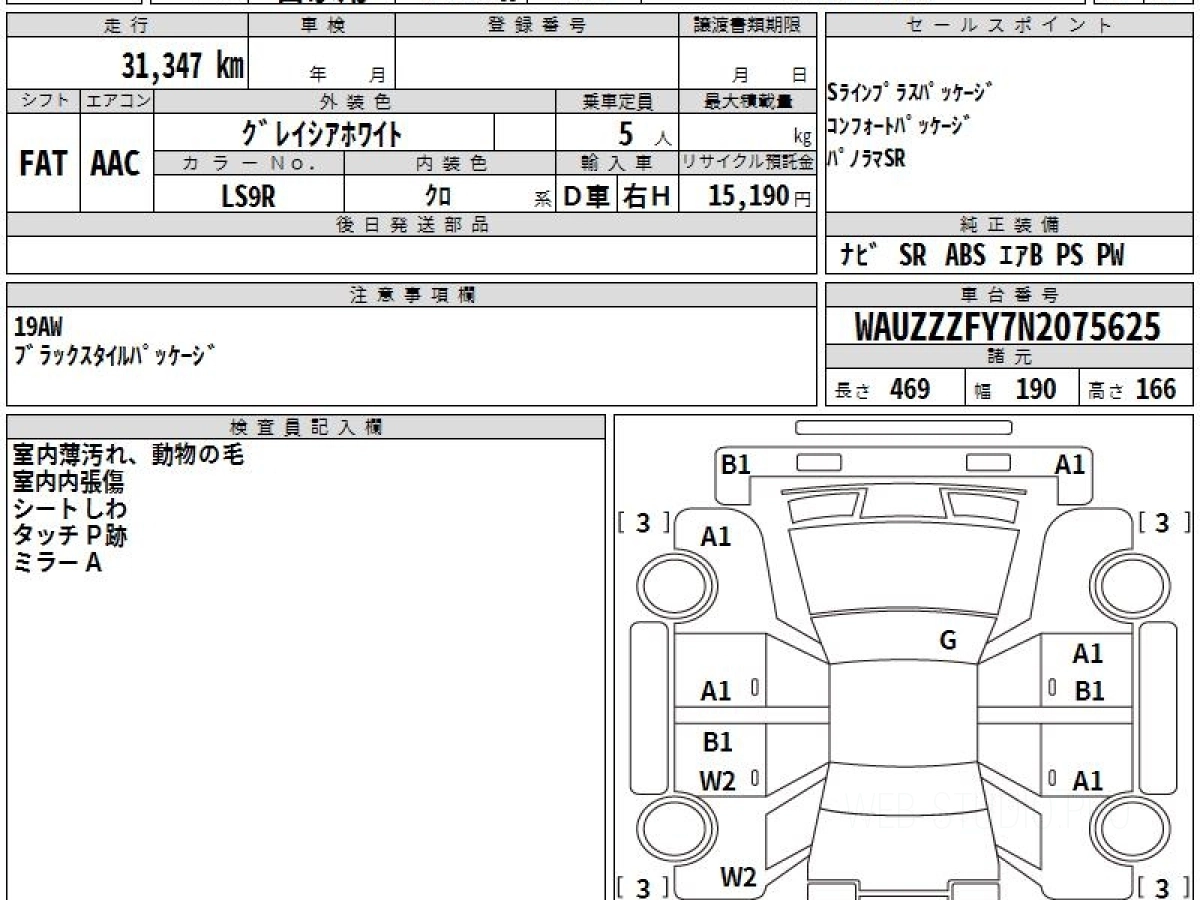Click exterior color グレイシアホワイト

click(323, 132)
